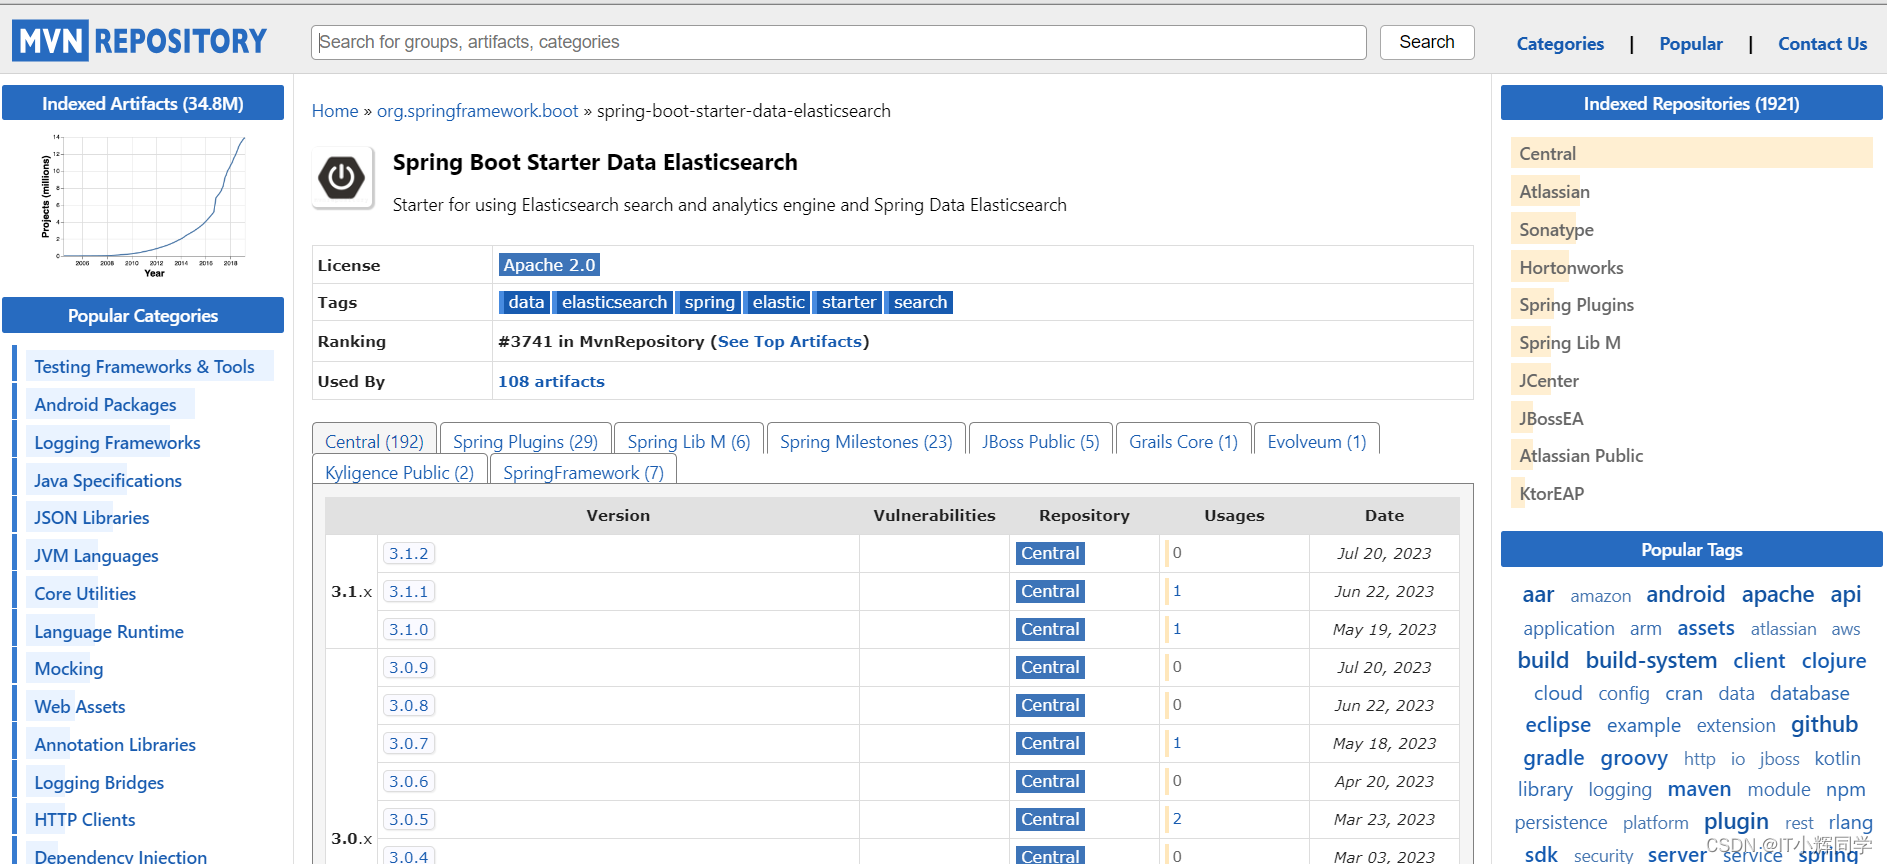Open See Top Artifacts link

coord(790,342)
